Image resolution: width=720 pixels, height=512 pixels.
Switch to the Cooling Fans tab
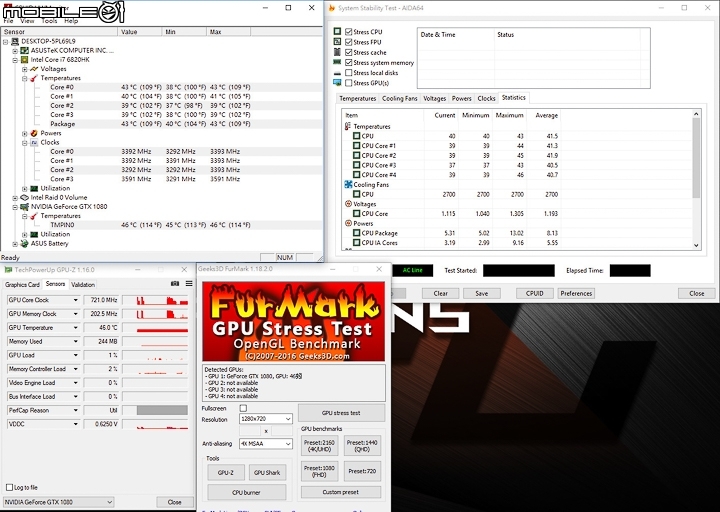pyautogui.click(x=399, y=98)
